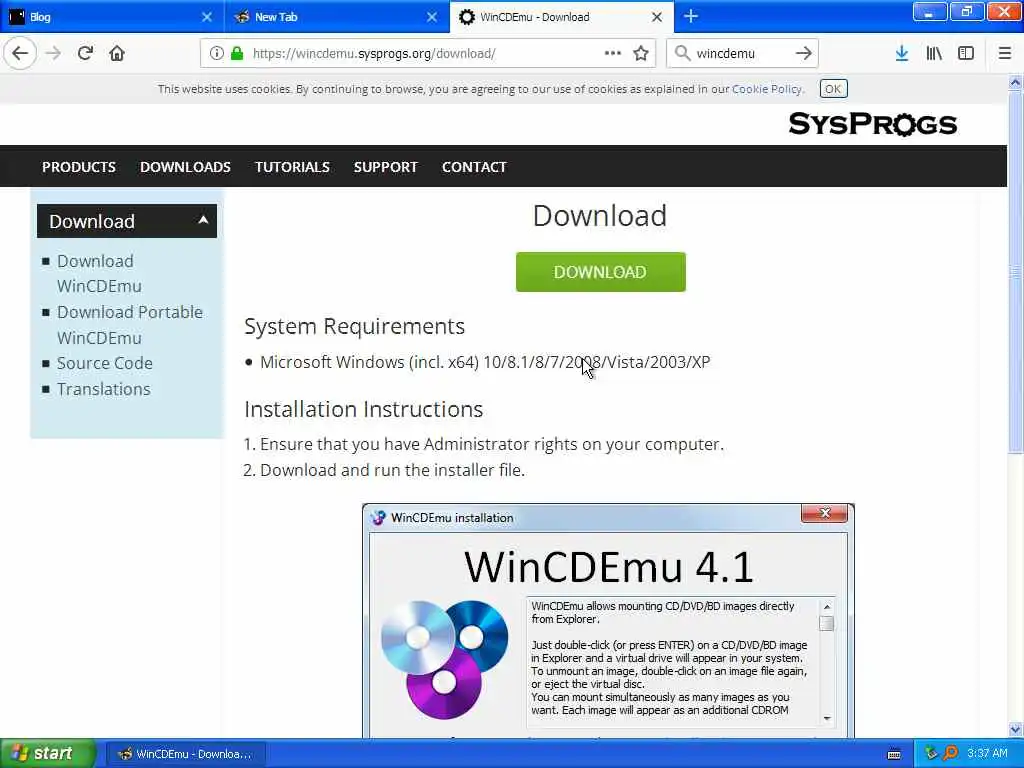
Task: Click the page scroll up arrow
Action: tap(1015, 82)
